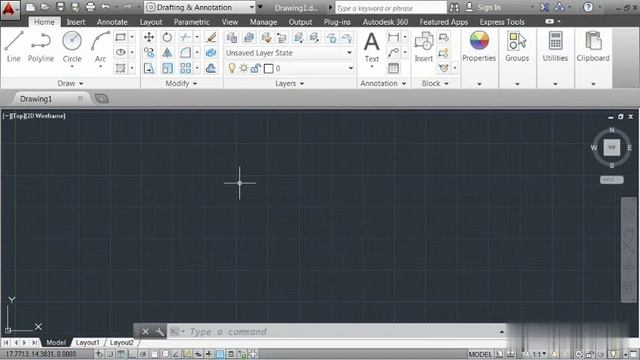Viewport: 640px width, 360px height.
Task: Click the ViewCube TOP face
Action: tap(611, 147)
